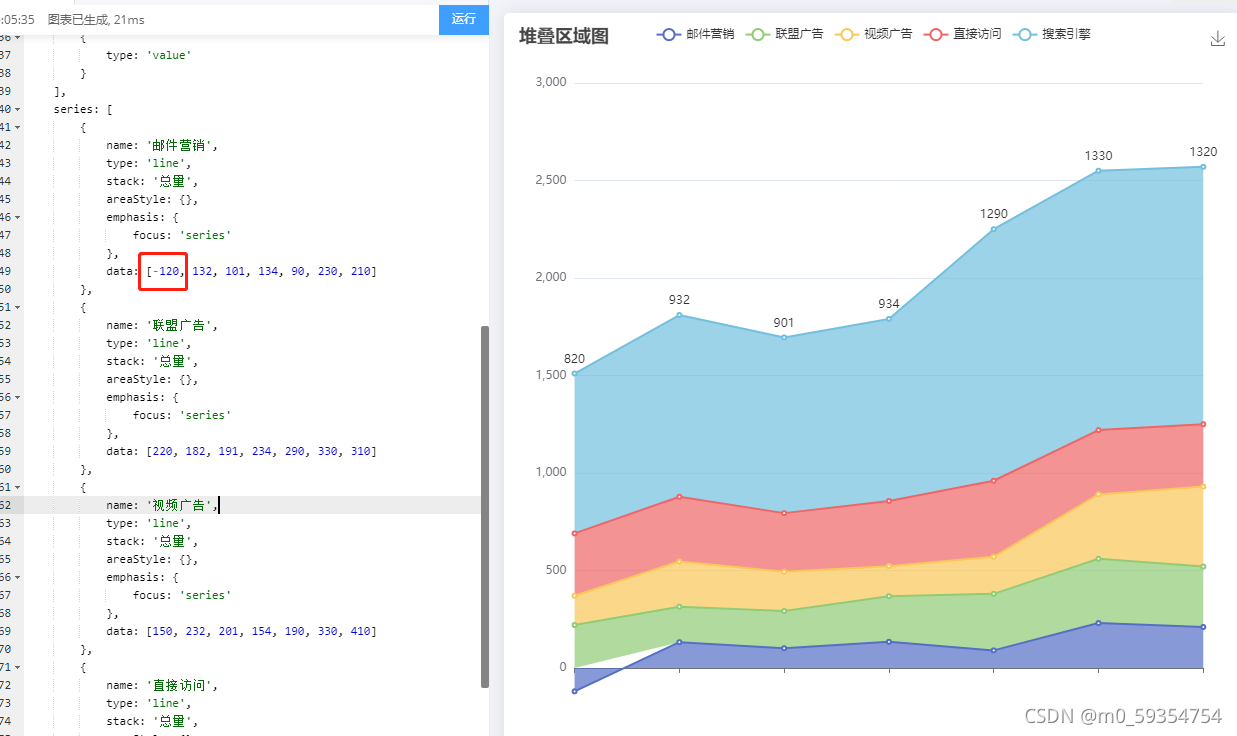1237x736 pixels.
Task: Click the 堆叠区域图 chart title
Action: pyautogui.click(x=564, y=36)
